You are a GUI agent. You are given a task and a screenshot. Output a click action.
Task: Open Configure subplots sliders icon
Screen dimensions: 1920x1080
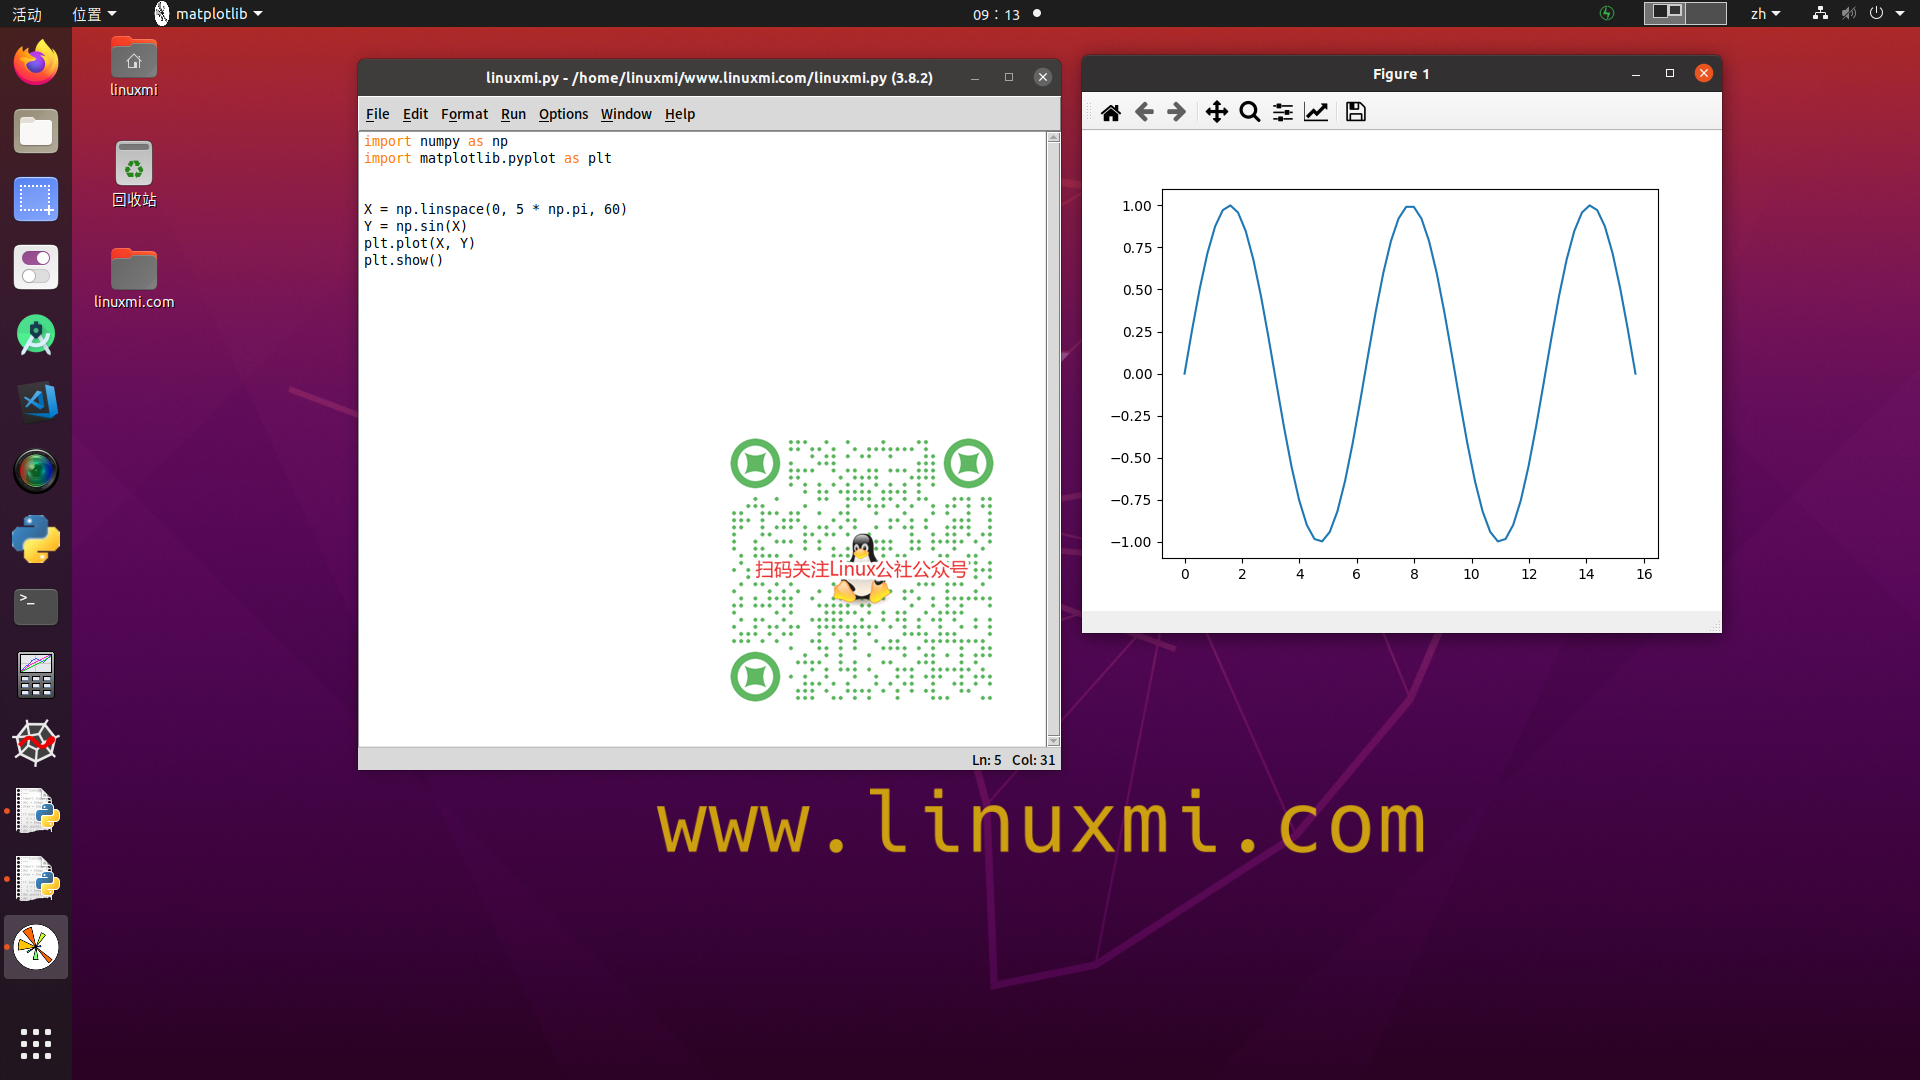[1282, 112]
